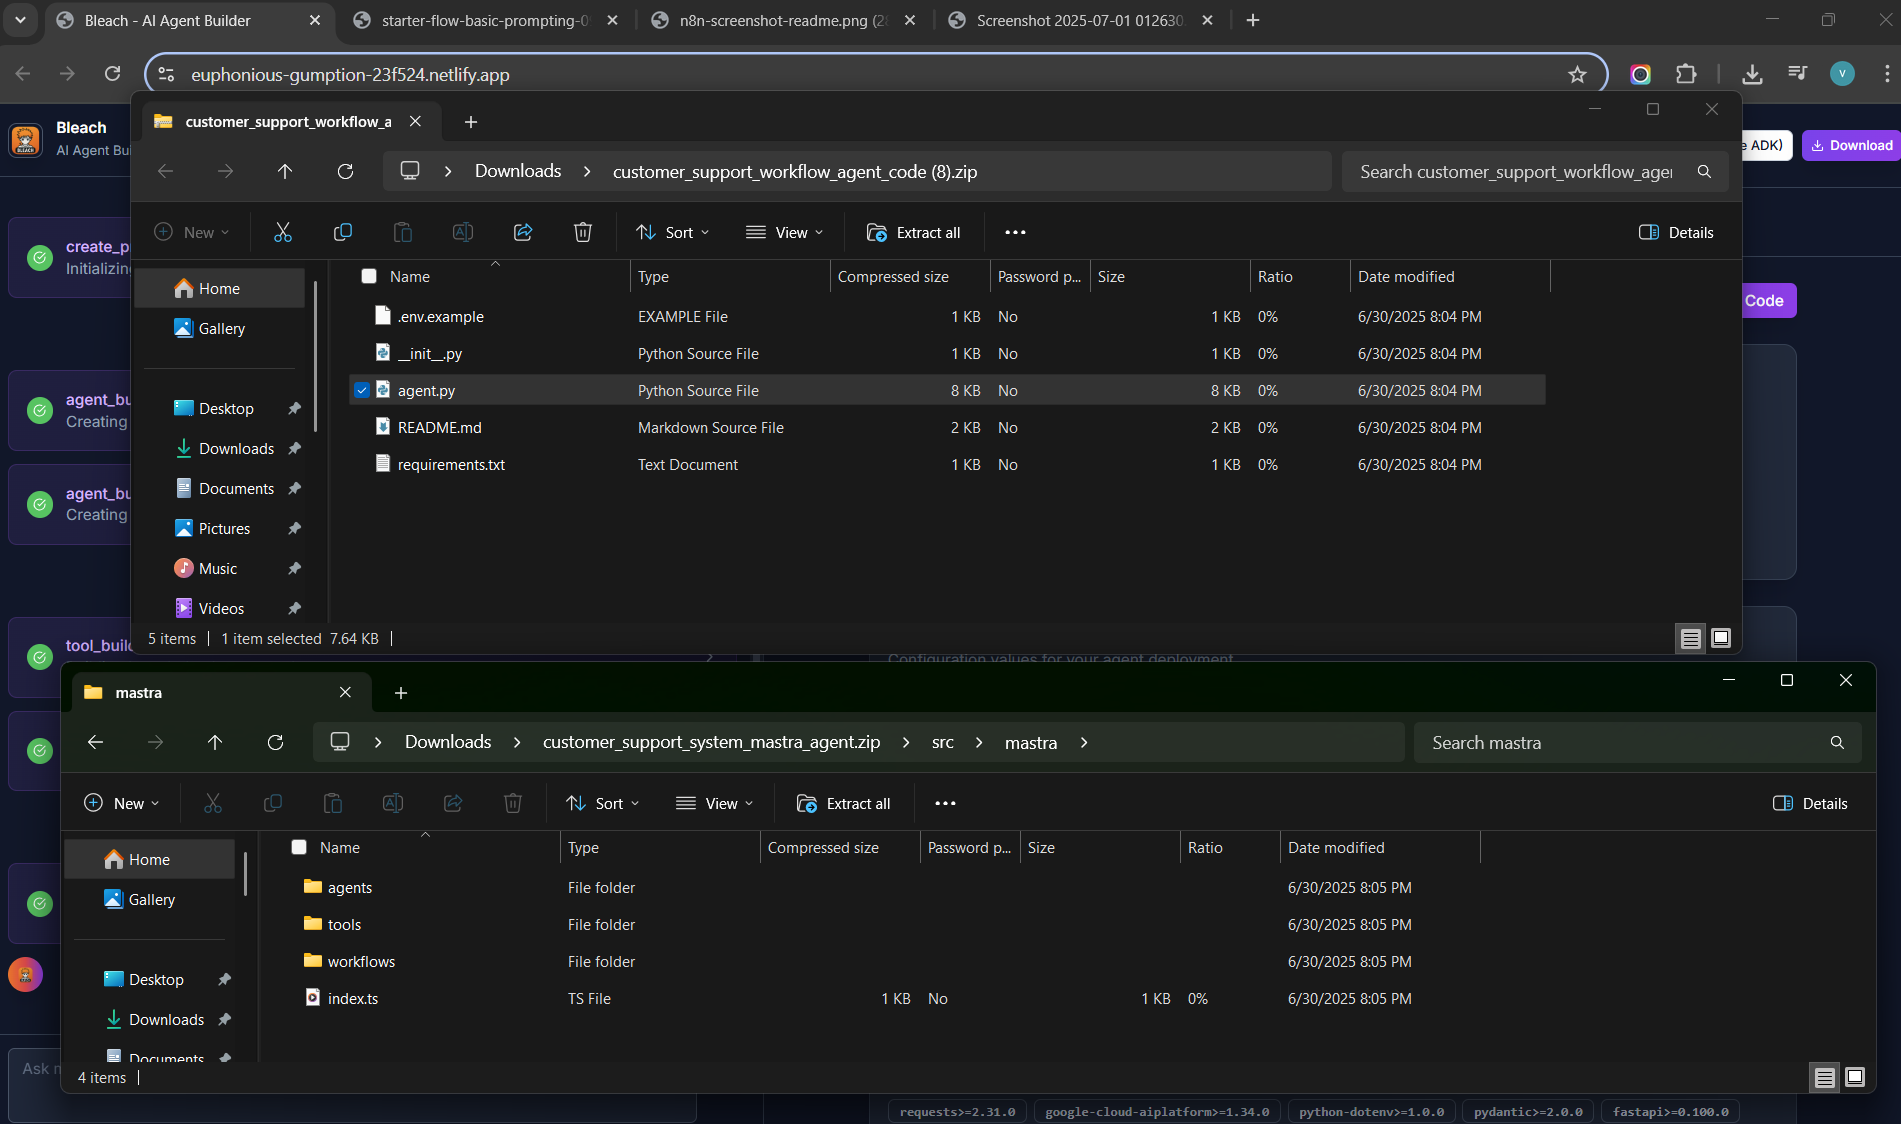Open the See more (three dots) menu in mastra toolbar
Viewport: 1901px width, 1124px height.
(945, 803)
